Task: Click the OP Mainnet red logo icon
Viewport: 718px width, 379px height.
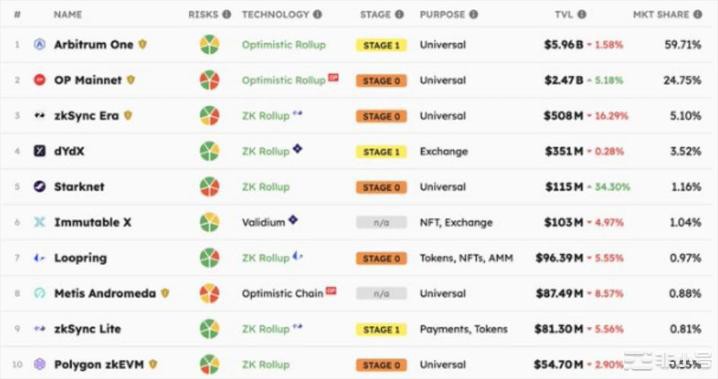Action: (40, 80)
